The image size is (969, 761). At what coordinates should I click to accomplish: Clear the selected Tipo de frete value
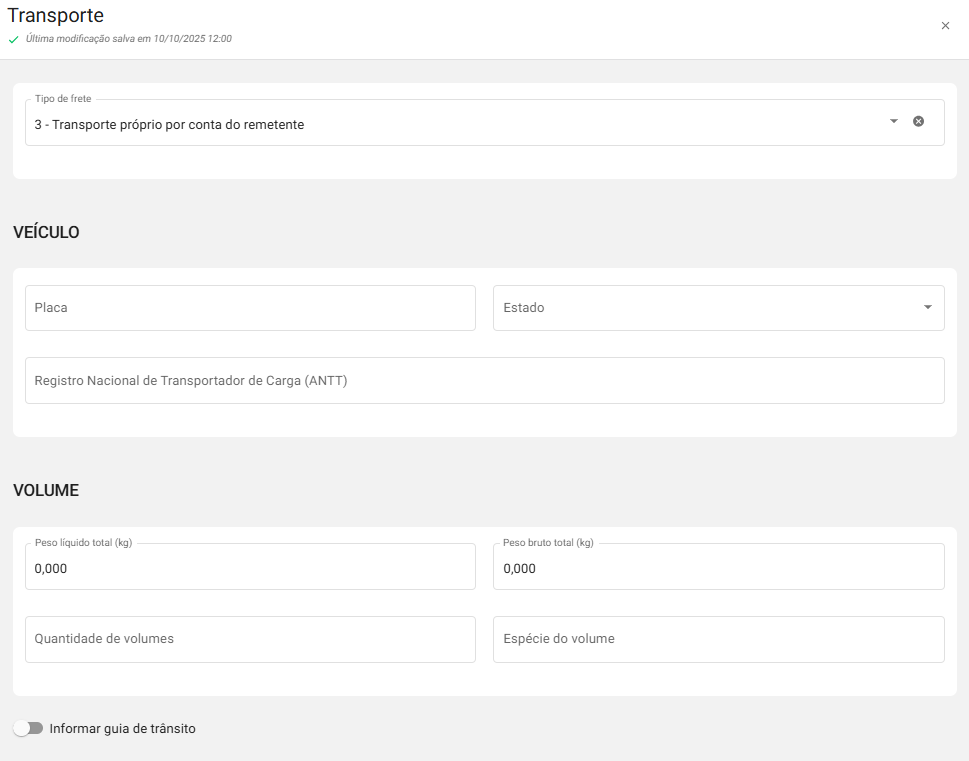tap(918, 121)
